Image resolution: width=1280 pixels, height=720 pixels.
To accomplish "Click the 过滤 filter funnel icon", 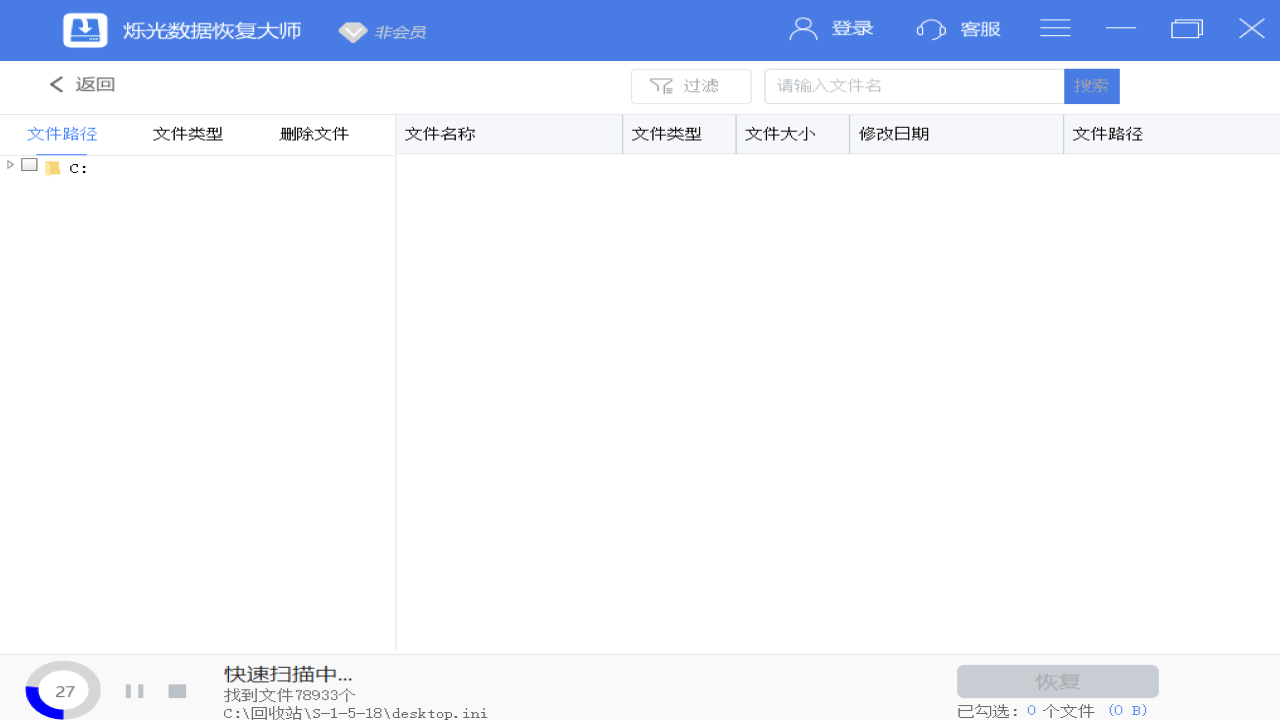I will [661, 86].
